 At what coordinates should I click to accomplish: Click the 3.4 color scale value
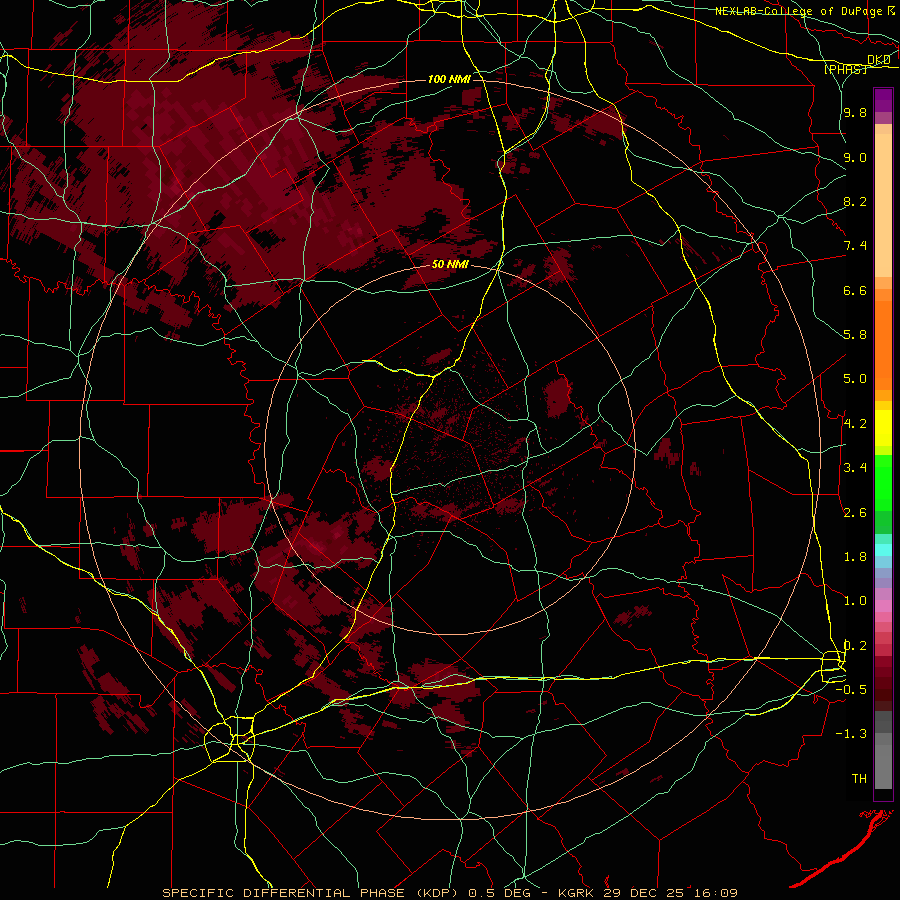(x=855, y=468)
